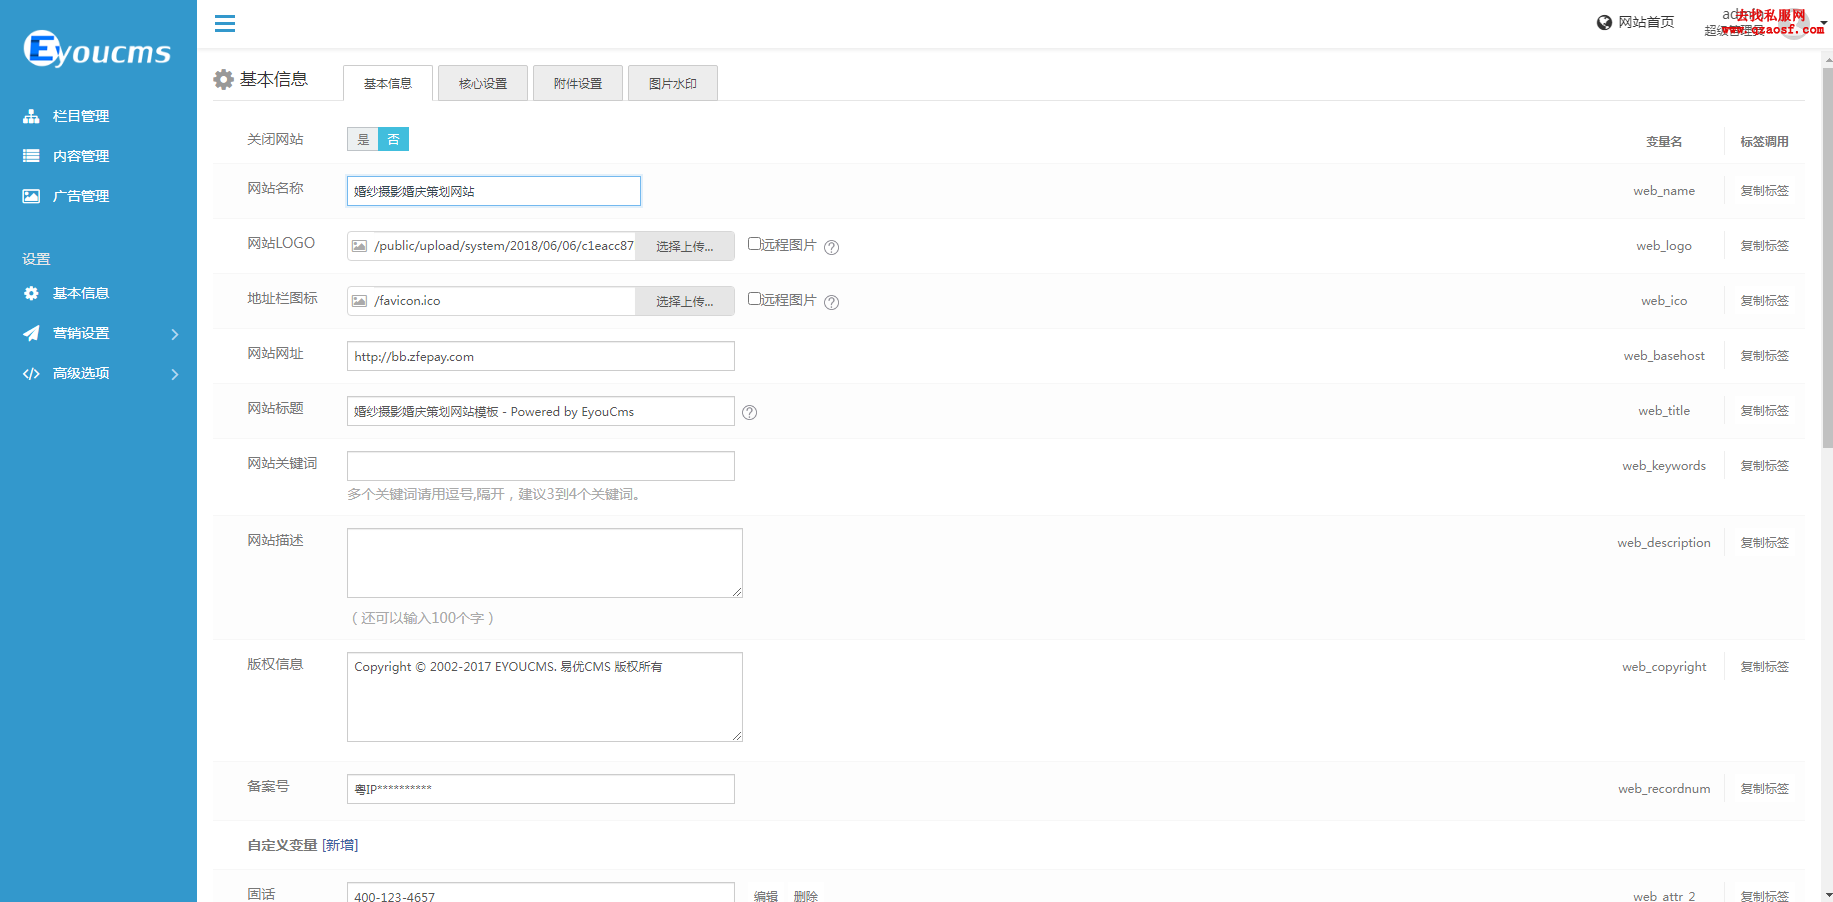1833x902 pixels.
Task: Click the hamburger menu icon to collapse sidebar
Action: pyautogui.click(x=225, y=23)
